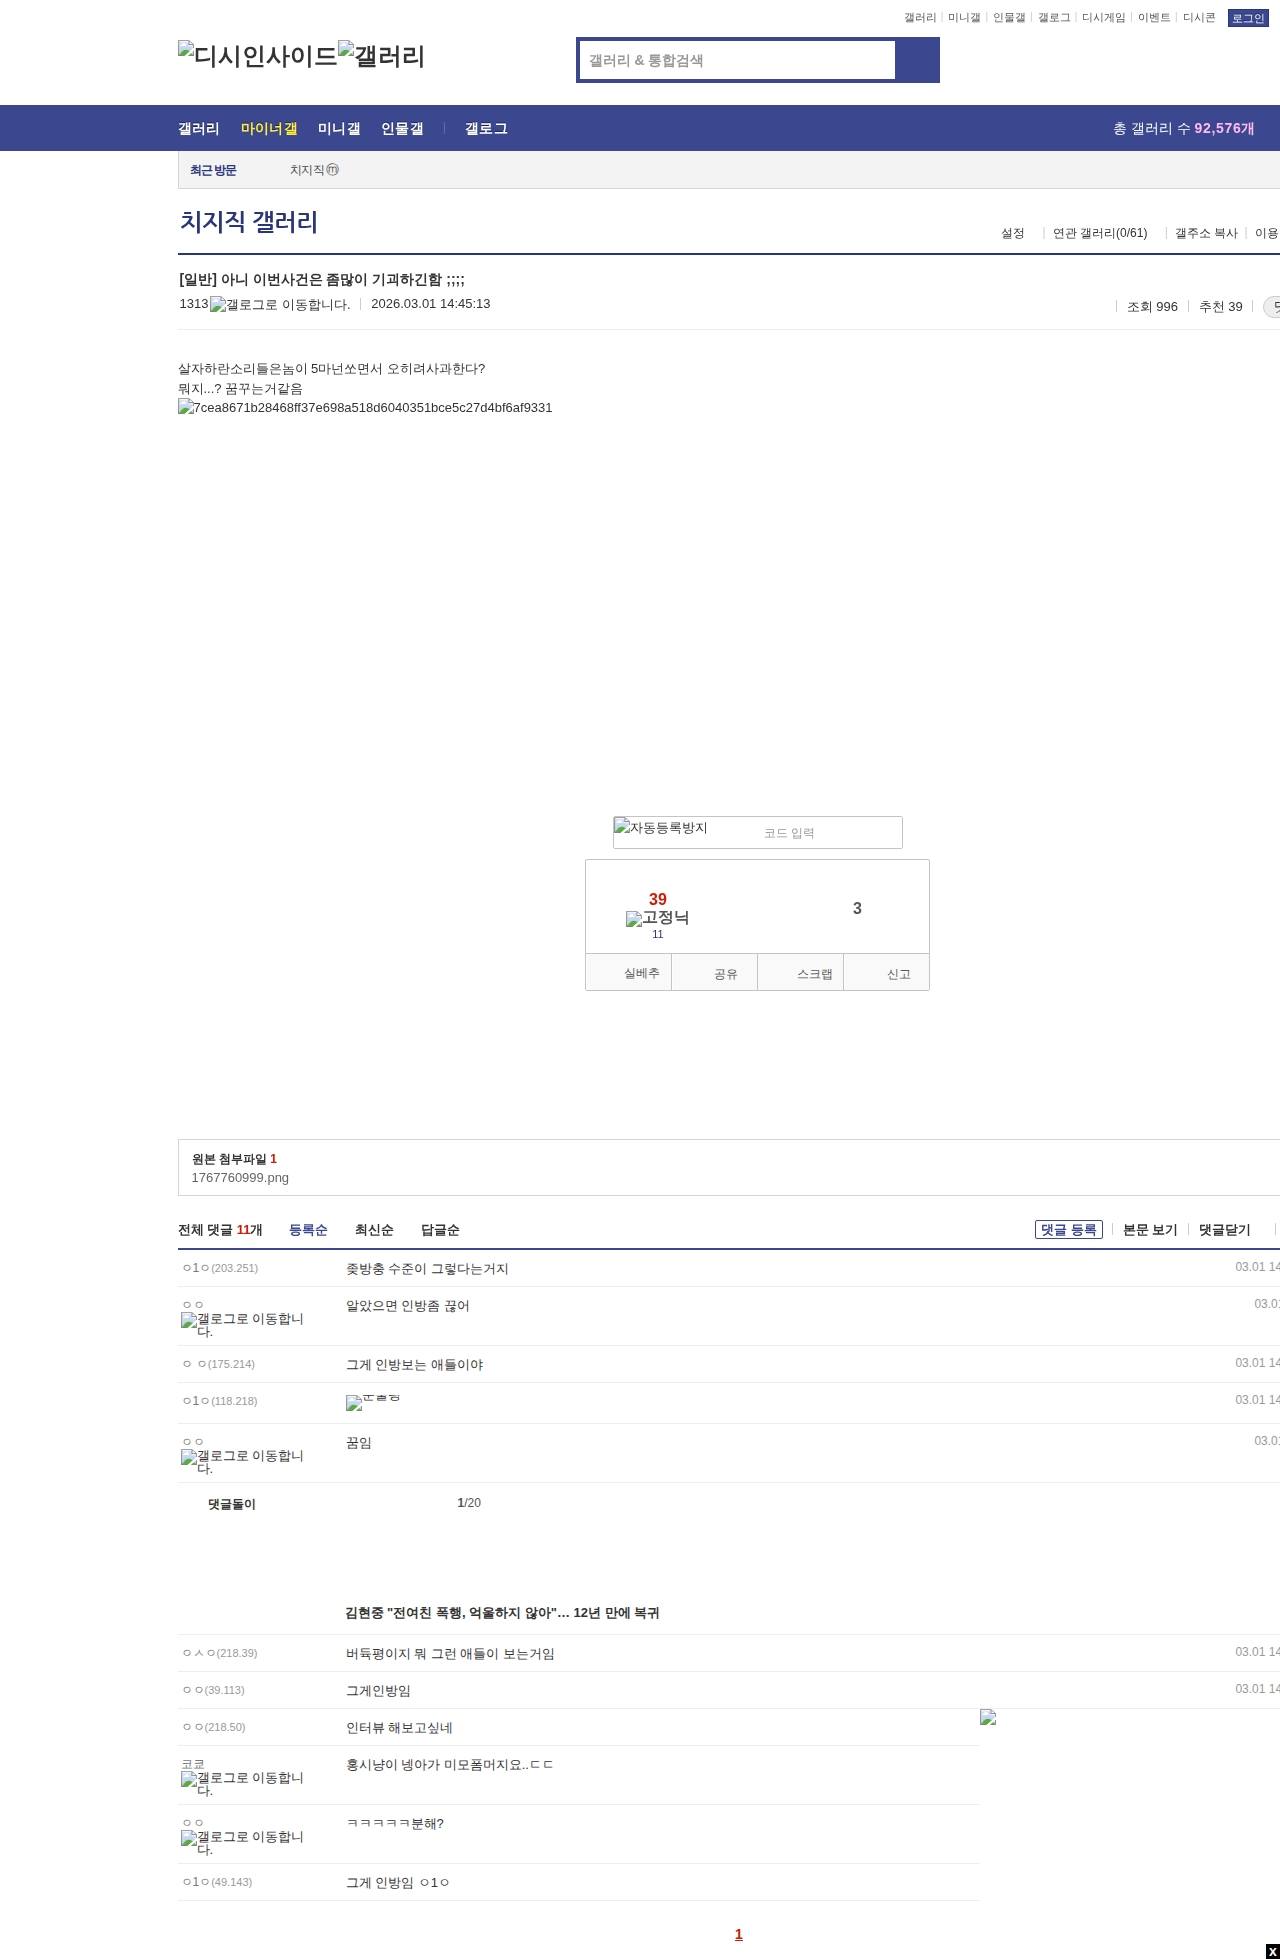Click commenter name ㅇㅇ(39.113)
Image resolution: width=1280 pixels, height=1959 pixels.
(214, 1691)
